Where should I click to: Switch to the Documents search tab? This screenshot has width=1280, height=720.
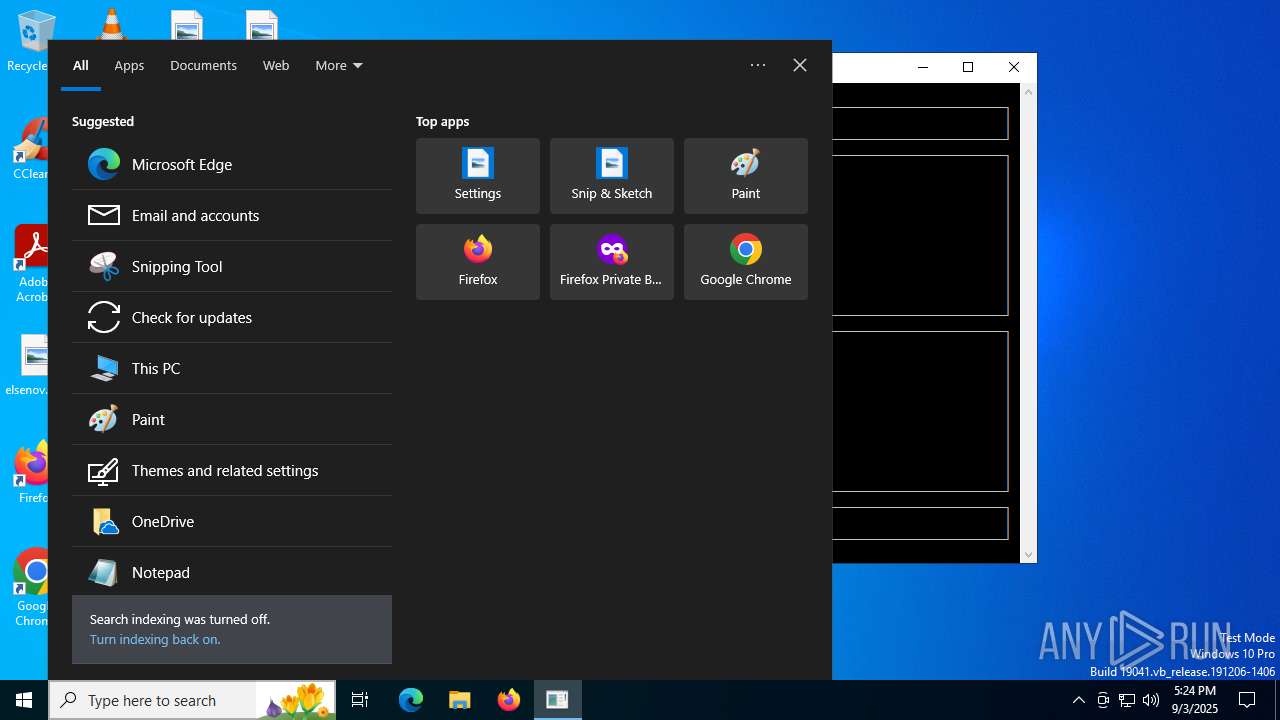203,65
